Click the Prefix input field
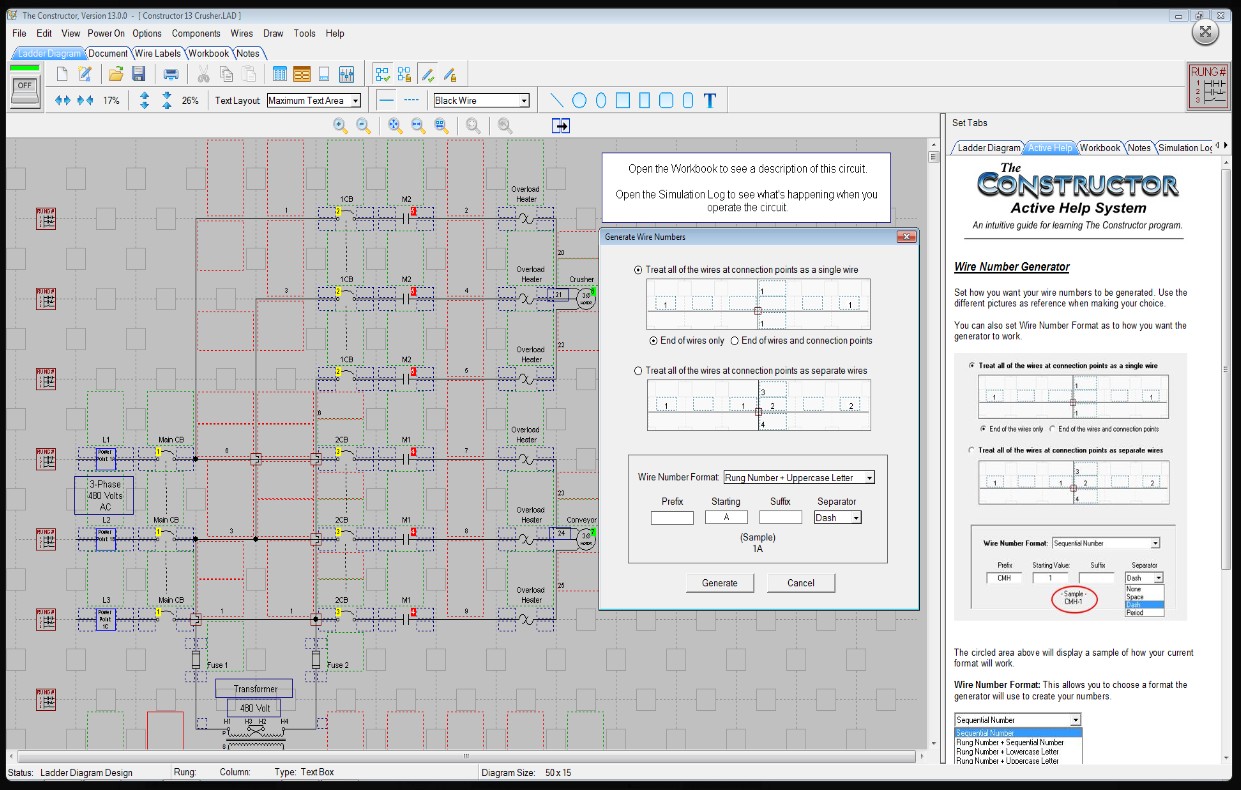 pos(672,518)
